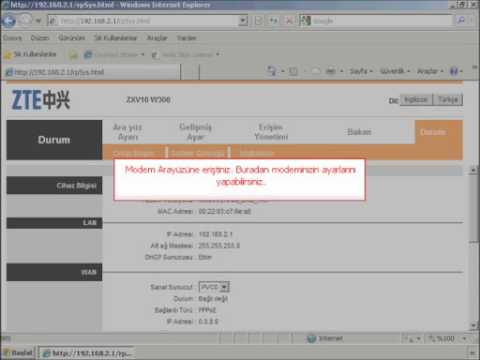Open the Dosya menu
Screen dimensions: 480x360
click(x=13, y=38)
